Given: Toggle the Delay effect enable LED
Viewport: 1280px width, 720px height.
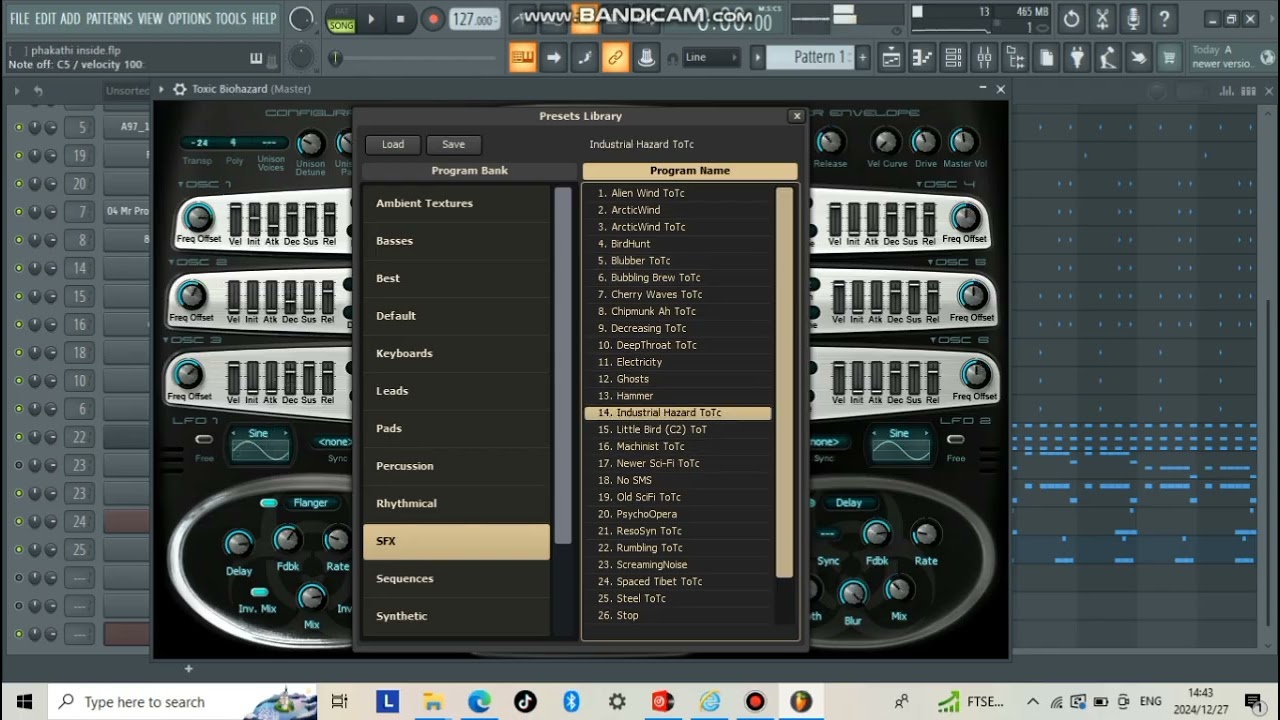Looking at the screenshot, I should (814, 503).
